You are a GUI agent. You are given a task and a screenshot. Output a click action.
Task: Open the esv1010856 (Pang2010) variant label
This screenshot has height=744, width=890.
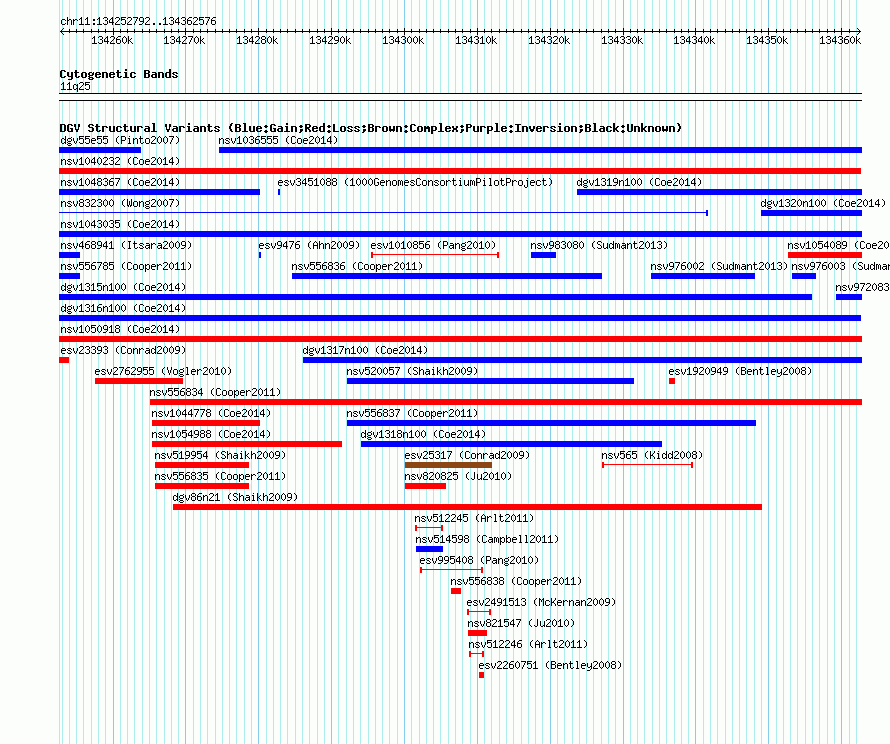point(433,245)
